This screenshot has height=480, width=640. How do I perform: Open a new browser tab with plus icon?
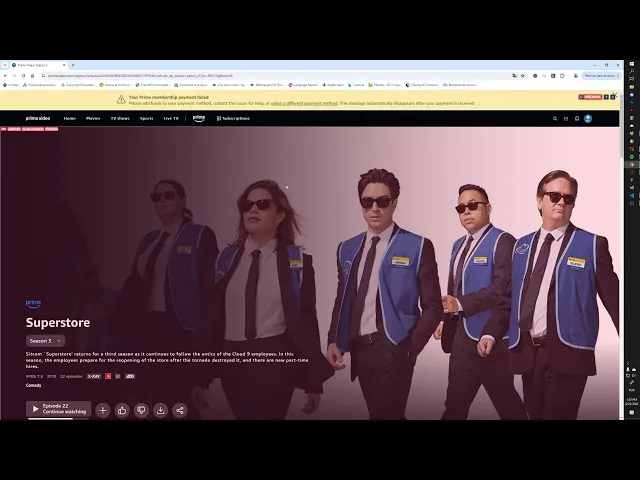(x=73, y=65)
